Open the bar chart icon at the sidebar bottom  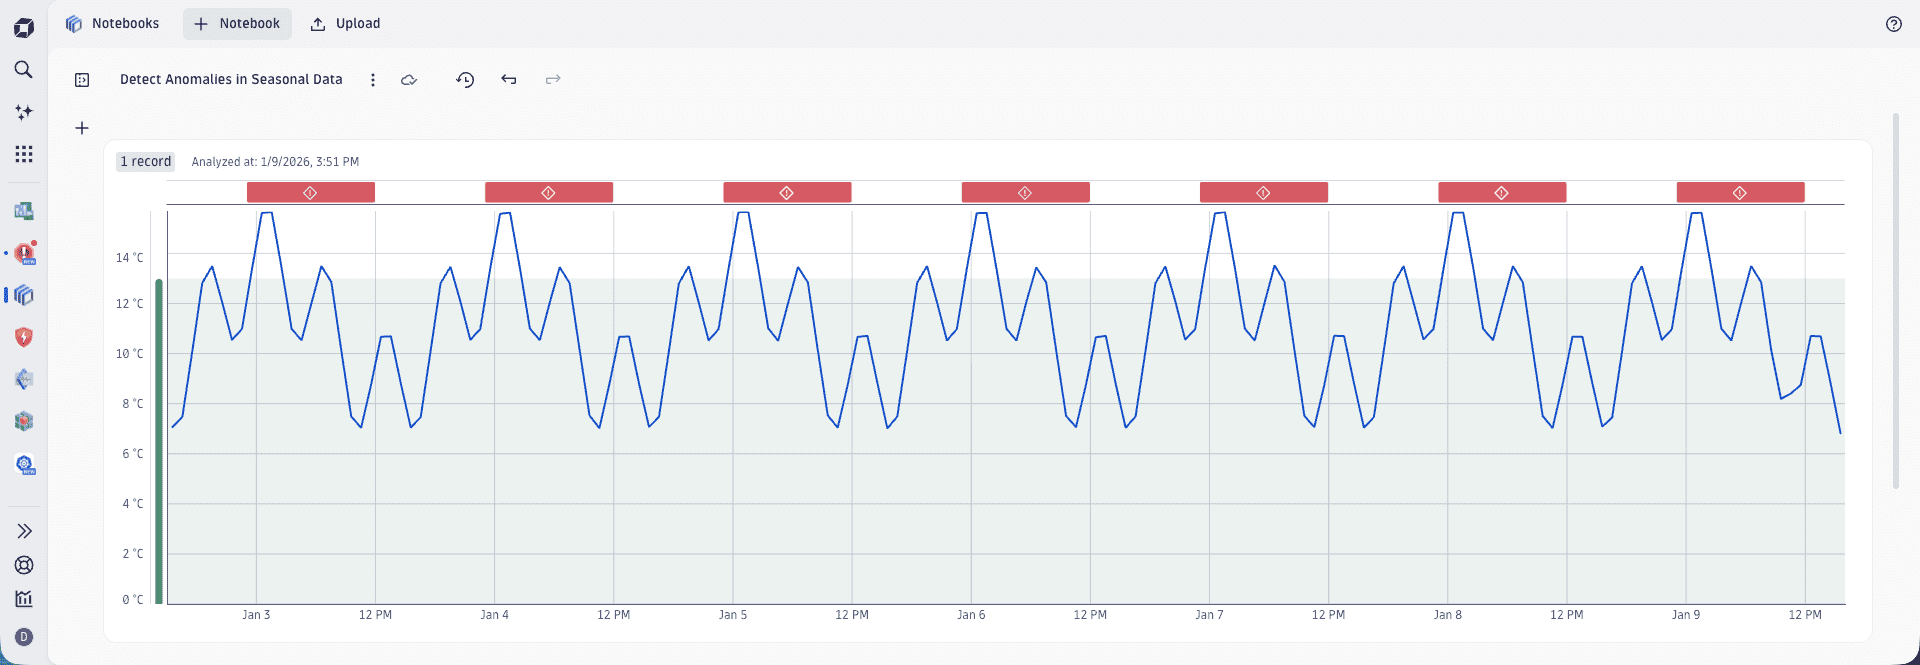tap(24, 599)
